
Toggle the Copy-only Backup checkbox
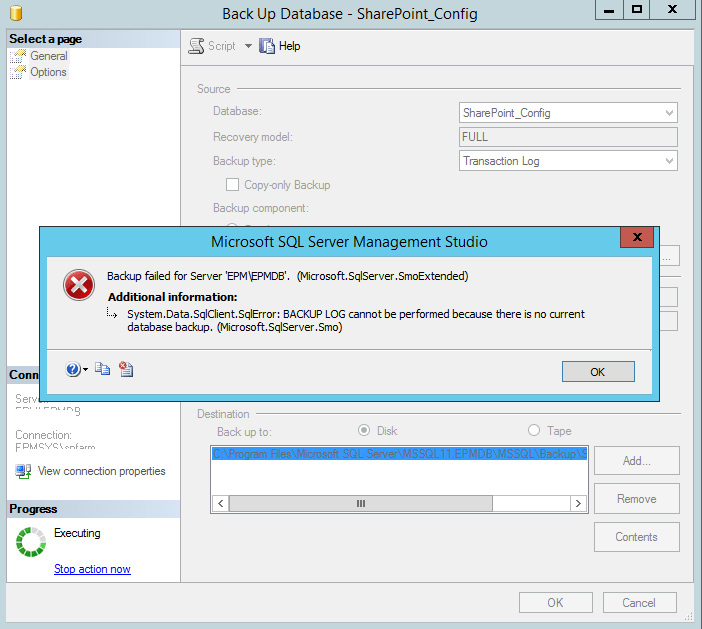[x=232, y=184]
